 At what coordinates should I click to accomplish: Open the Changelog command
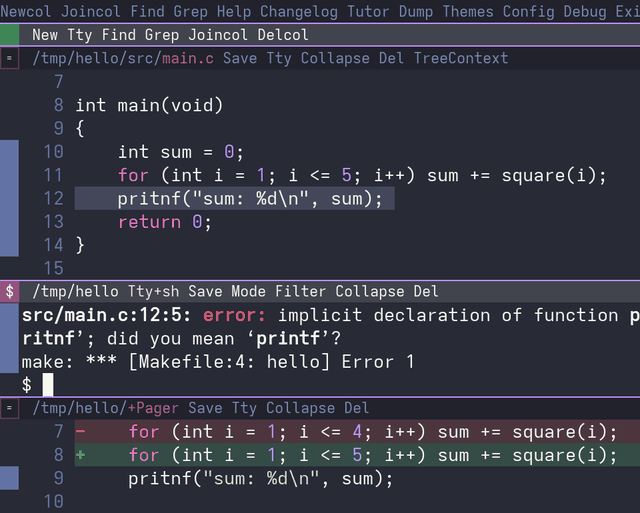coord(299,11)
